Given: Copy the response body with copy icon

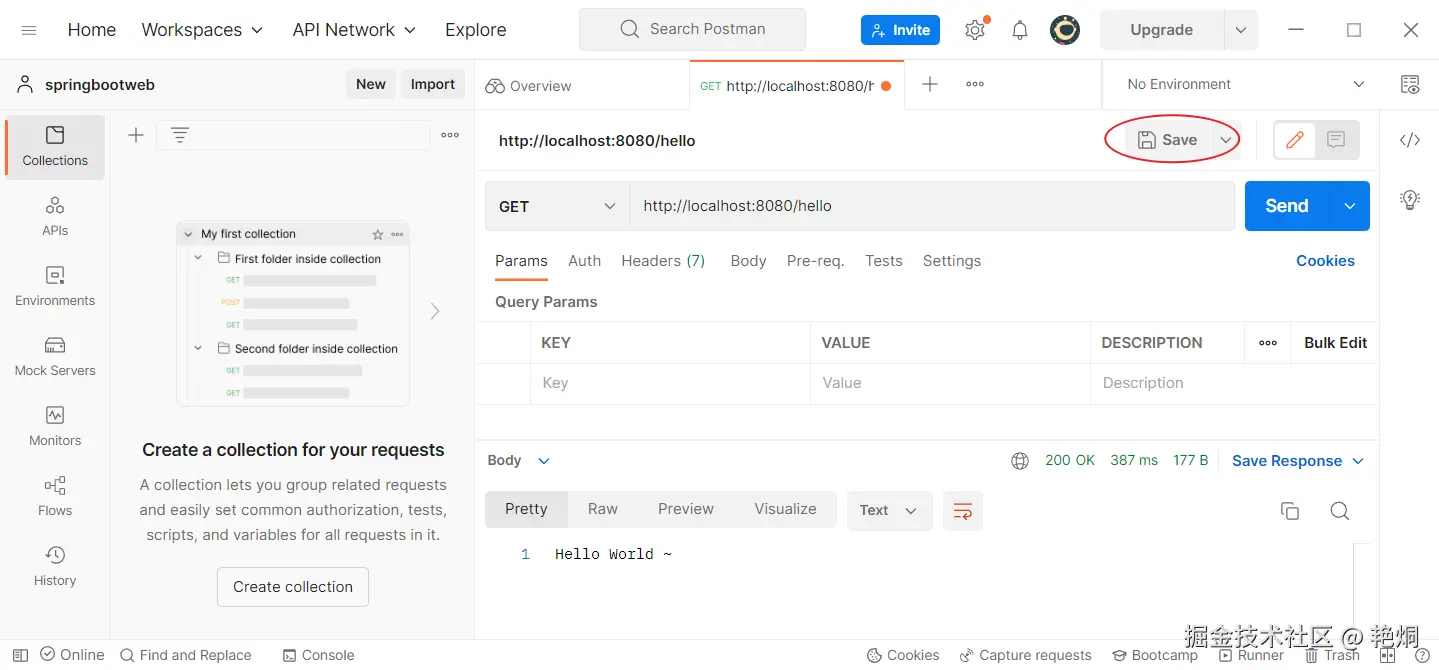Looking at the screenshot, I should 1290,511.
